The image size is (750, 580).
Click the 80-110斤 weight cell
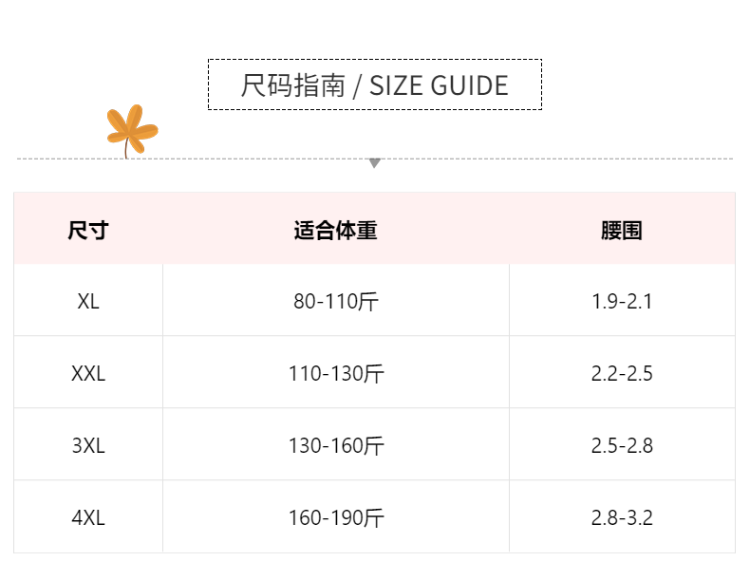point(336,301)
